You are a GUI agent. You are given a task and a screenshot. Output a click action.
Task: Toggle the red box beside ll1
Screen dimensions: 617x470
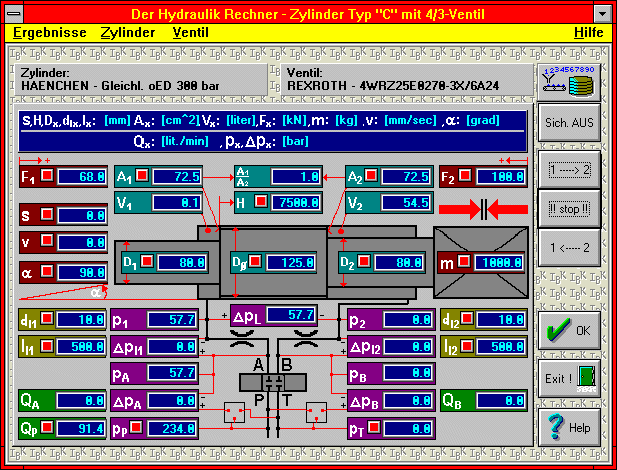[47, 346]
